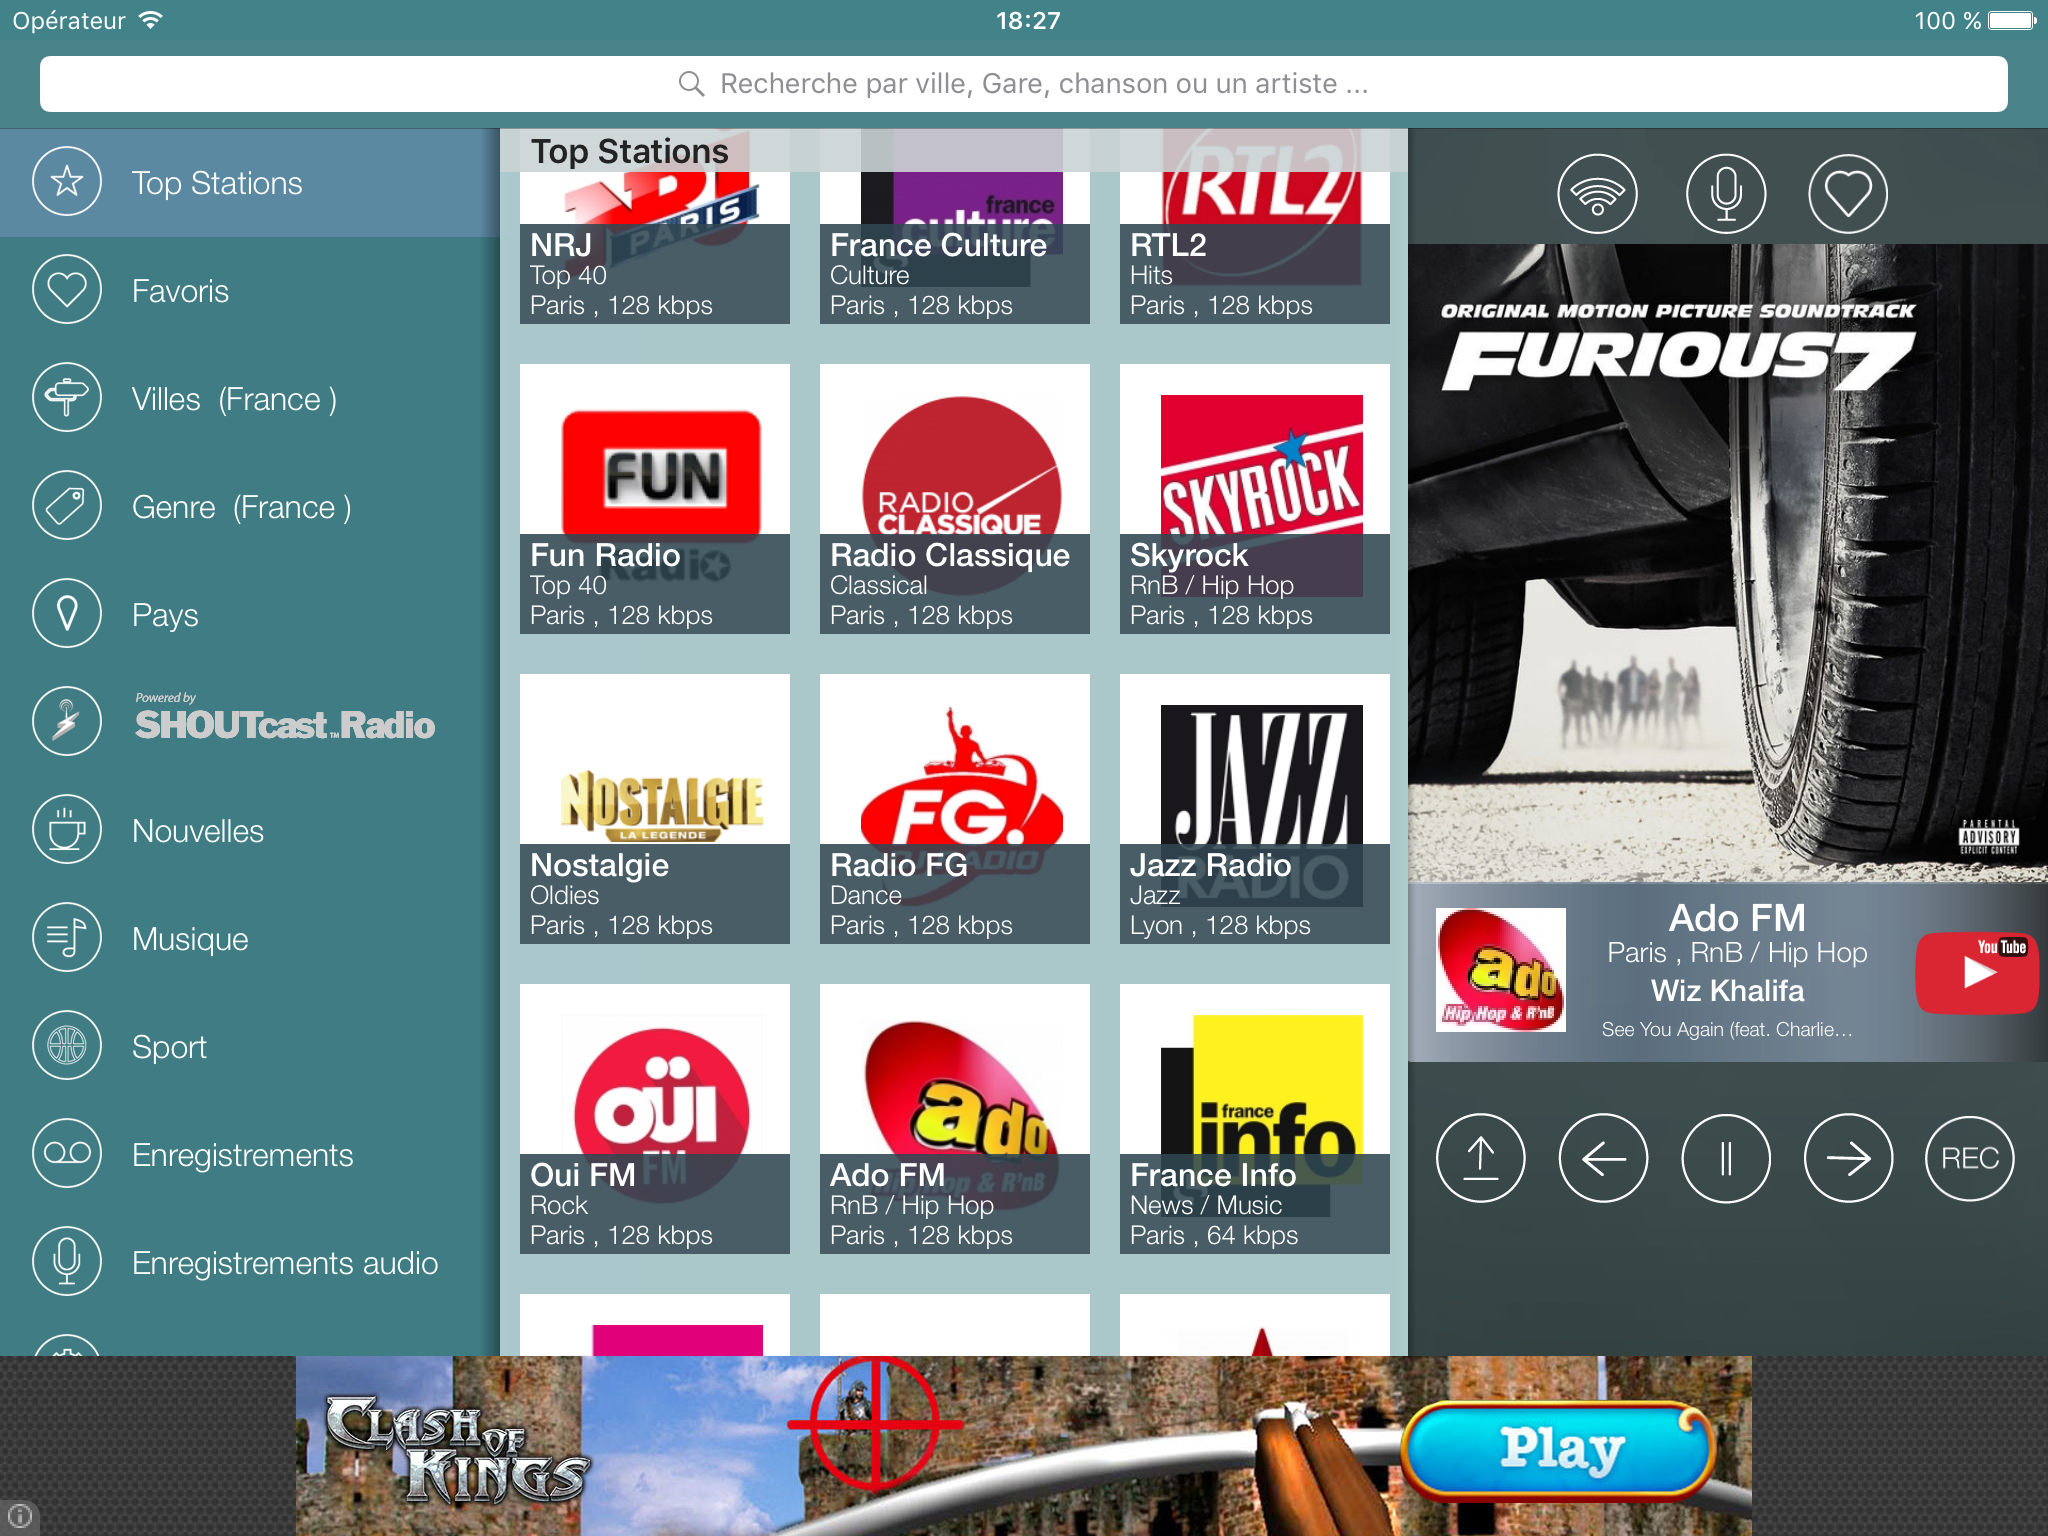Image resolution: width=2048 pixels, height=1536 pixels.
Task: Pause the current playback
Action: [1726, 1158]
